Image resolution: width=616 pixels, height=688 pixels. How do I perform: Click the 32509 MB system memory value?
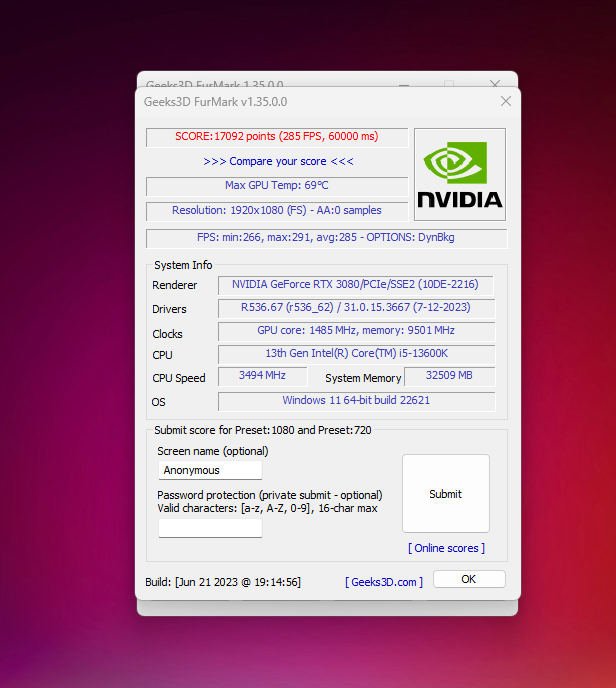(449, 376)
